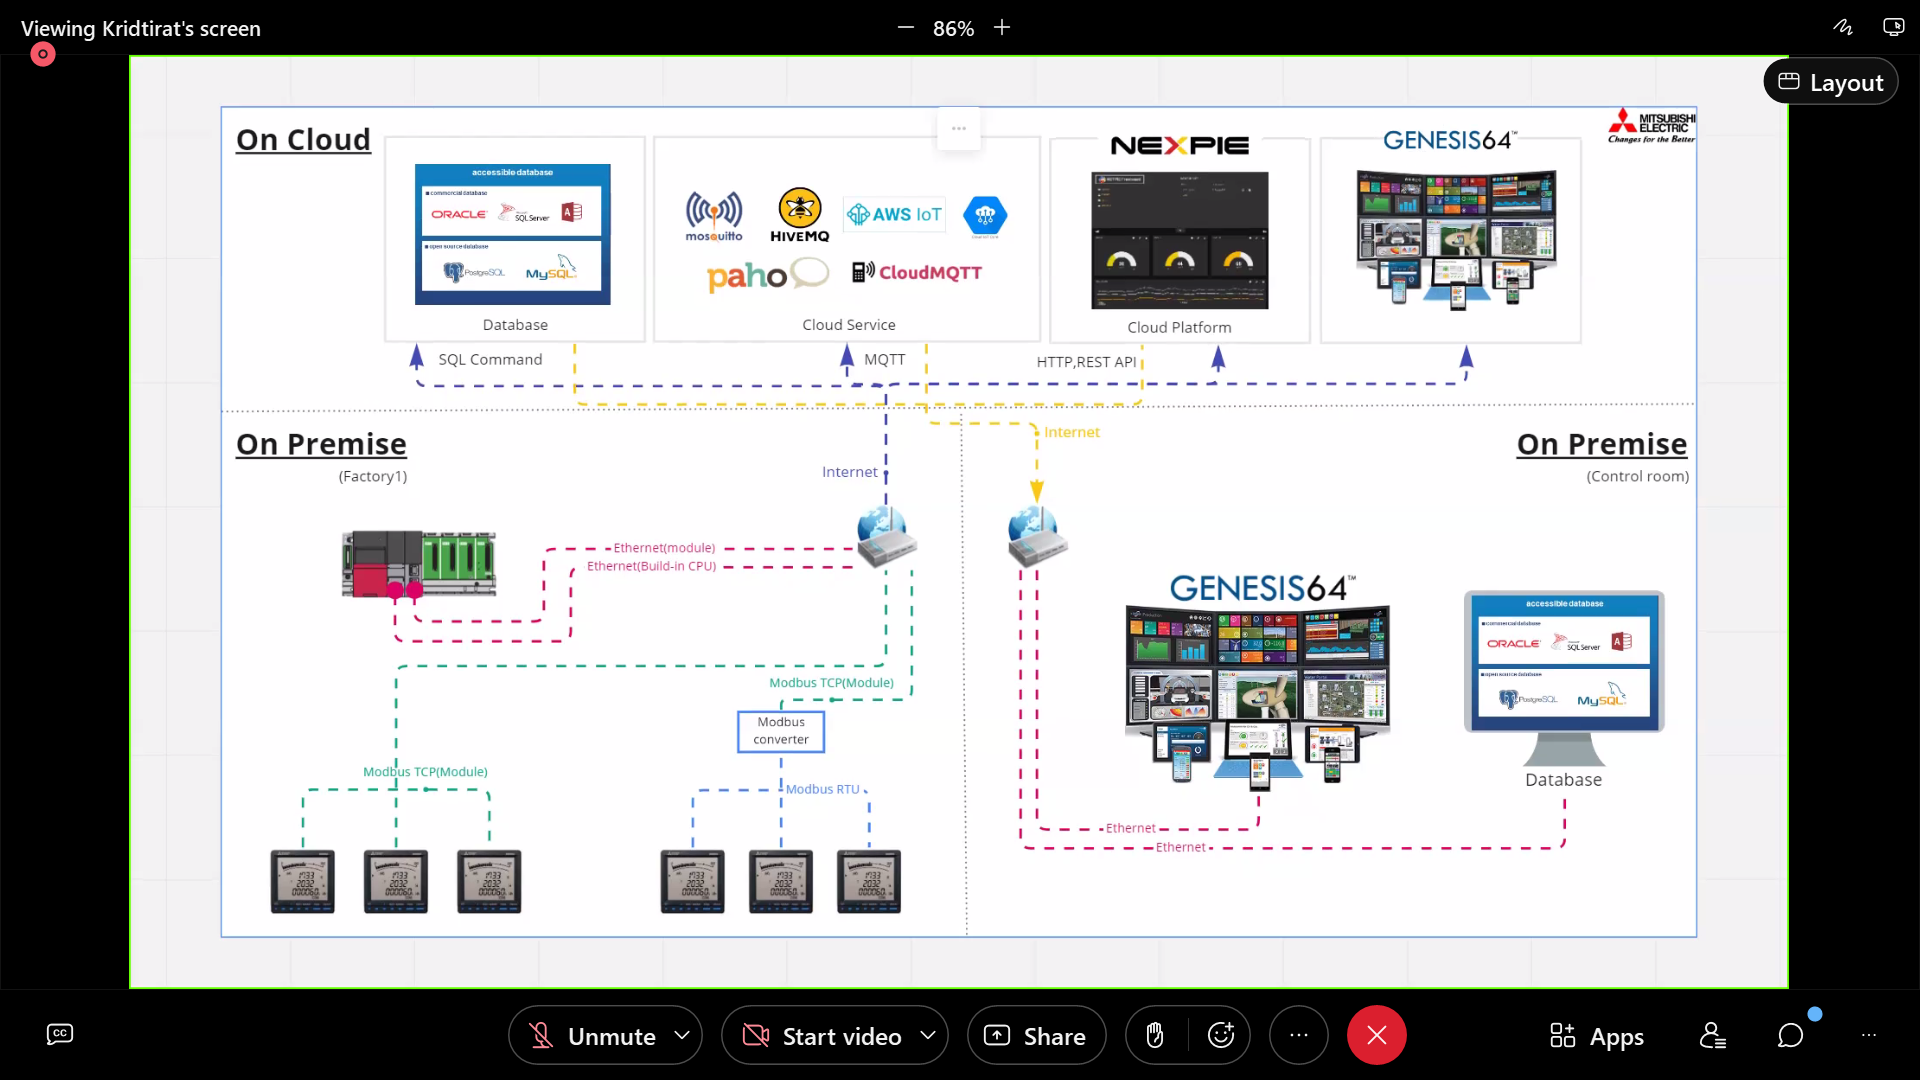Click the Mitsubishi Electric logo
The image size is (1920, 1080).
1652,127
